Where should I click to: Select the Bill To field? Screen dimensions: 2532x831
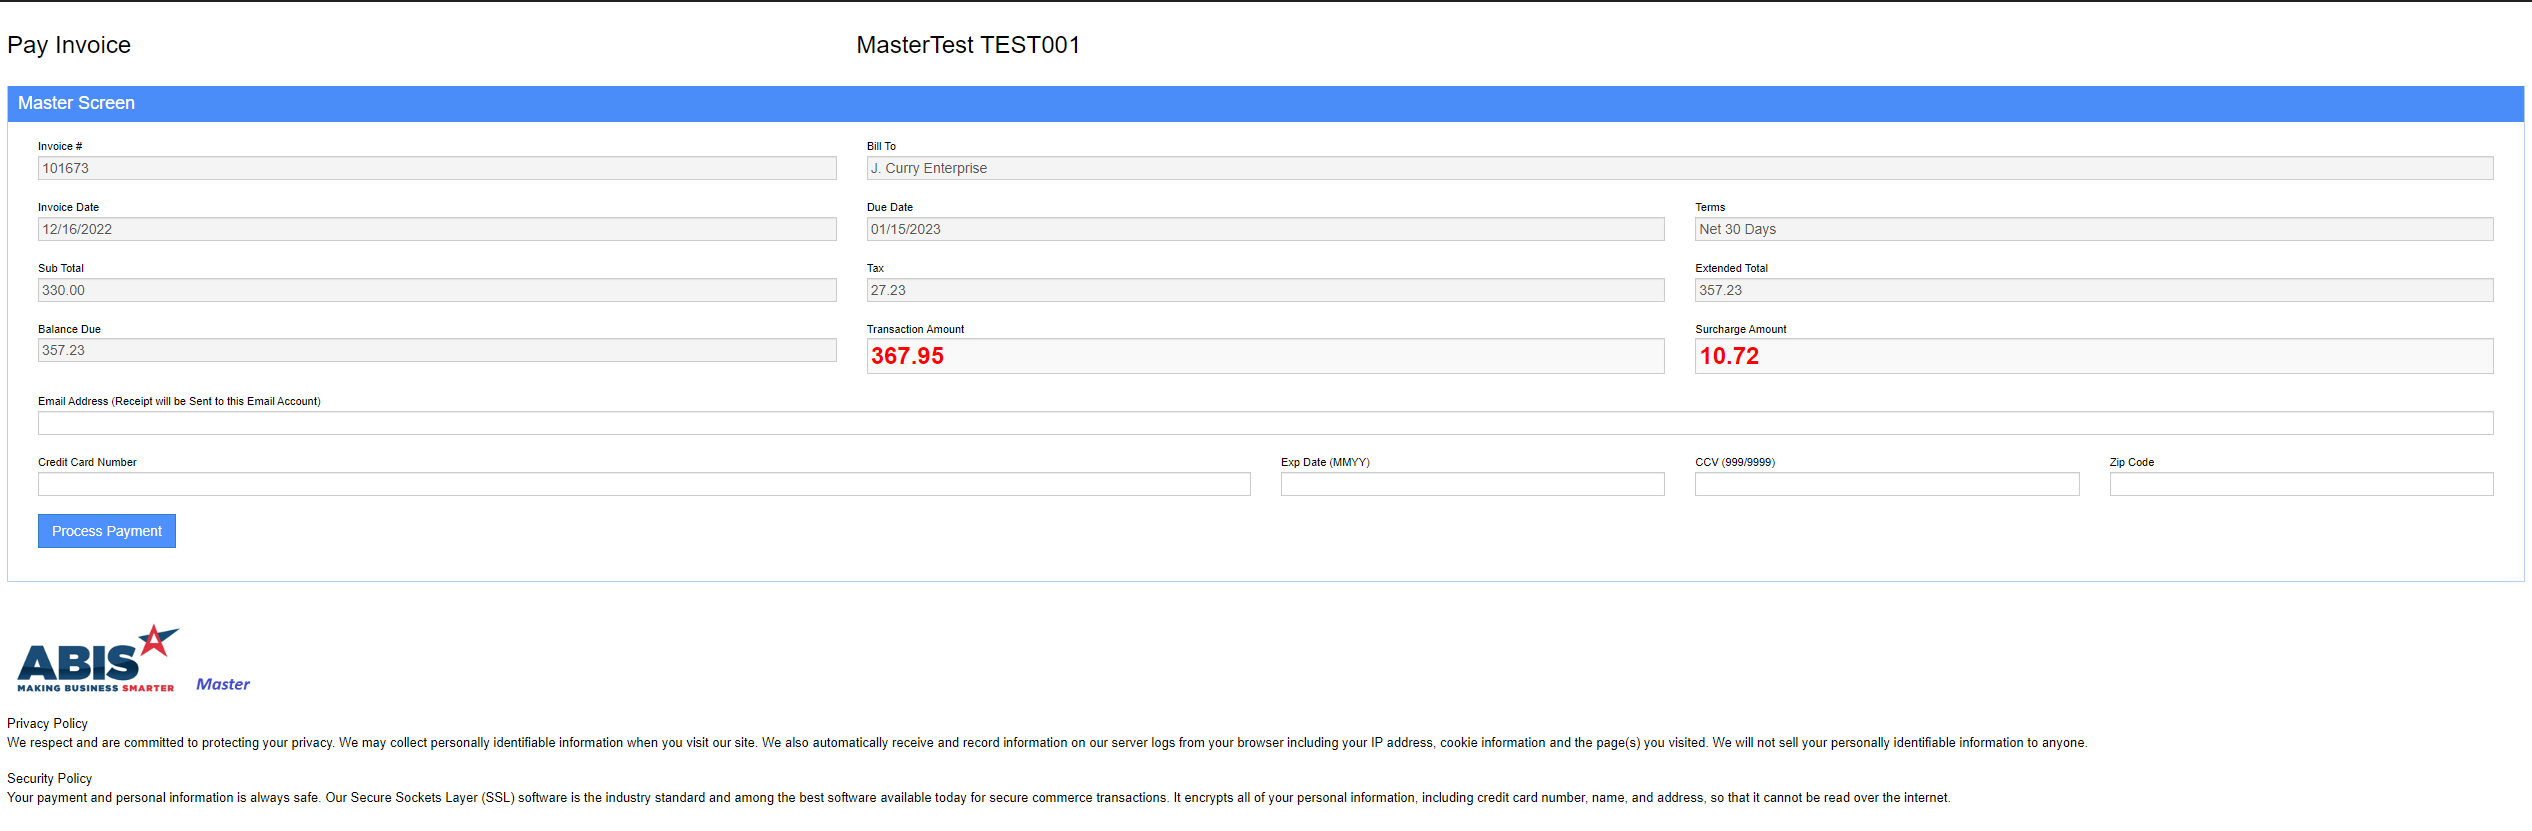1679,168
